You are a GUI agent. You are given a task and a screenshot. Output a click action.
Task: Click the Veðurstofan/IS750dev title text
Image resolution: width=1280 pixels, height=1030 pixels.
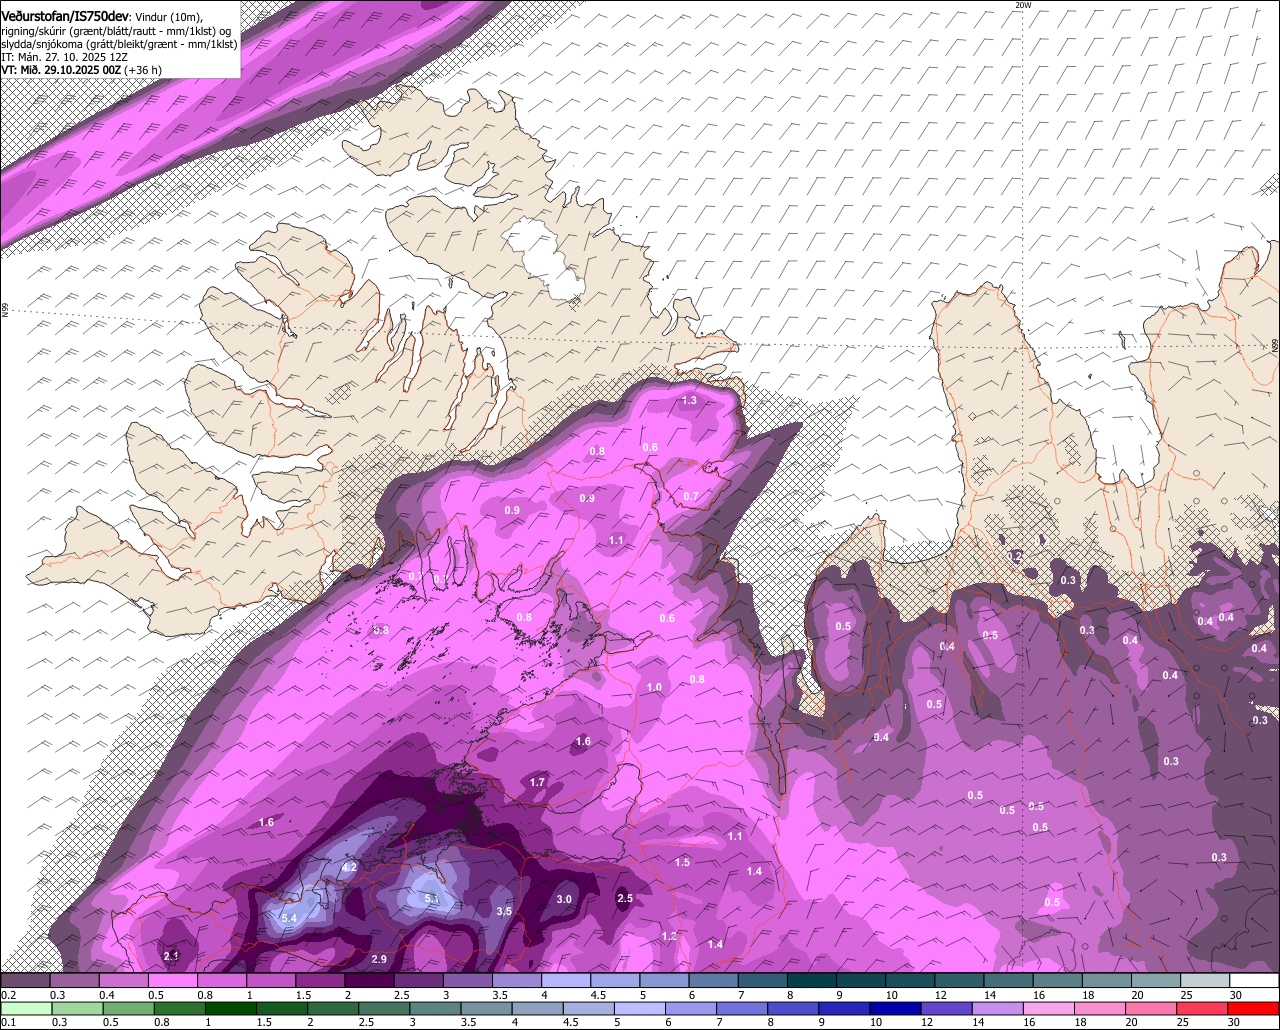[x=65, y=16]
